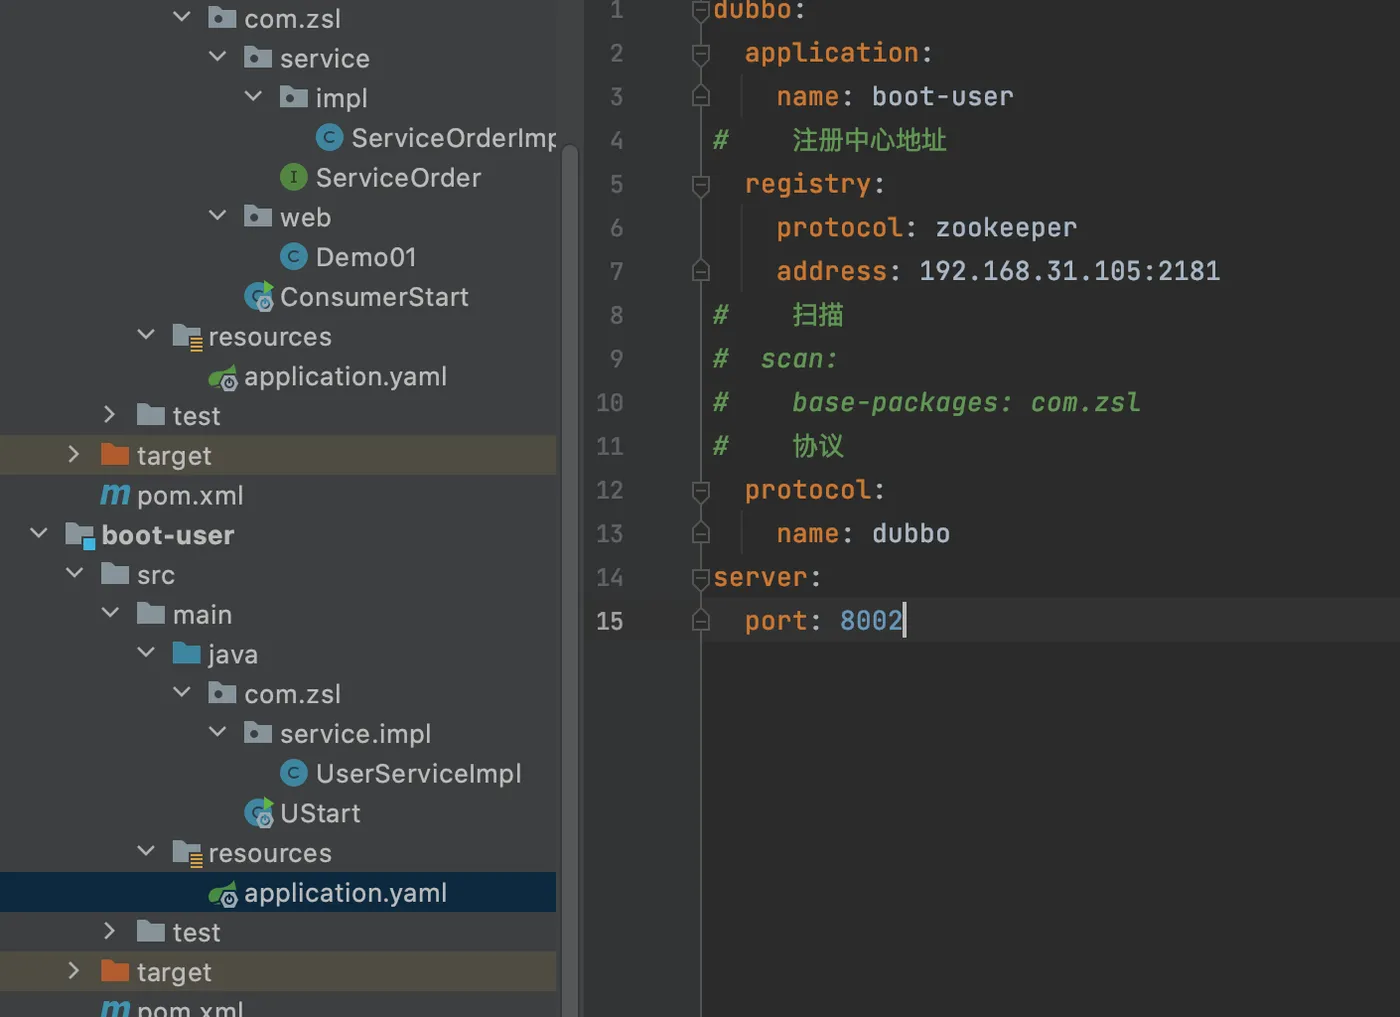Click the ConsumerStart runnable class icon

tap(259, 296)
